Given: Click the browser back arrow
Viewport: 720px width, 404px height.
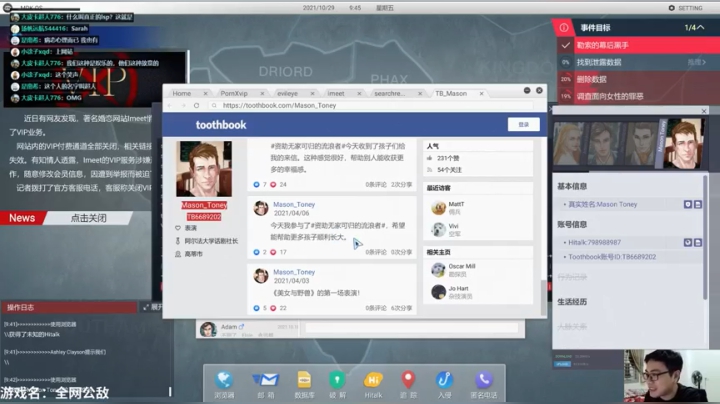Looking at the screenshot, I should pos(170,106).
